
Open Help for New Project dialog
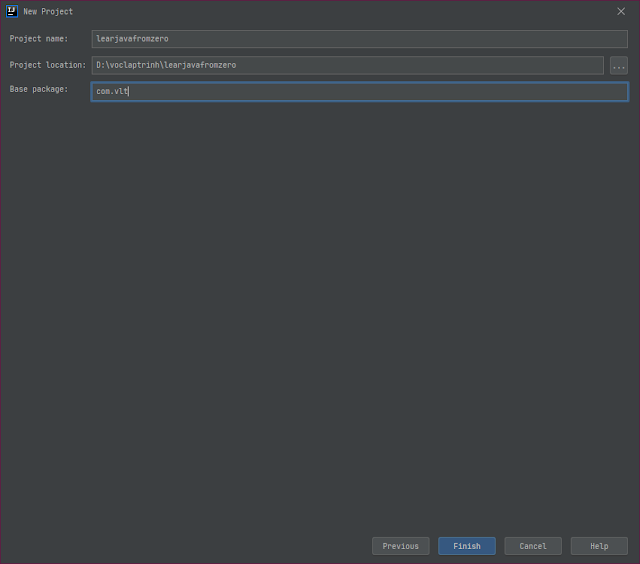[599, 546]
